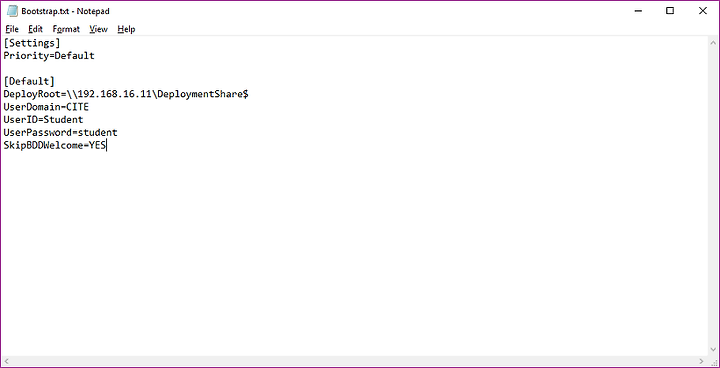Maximize the Notepad window
Viewport: 720px width, 368px height.
(x=670, y=11)
